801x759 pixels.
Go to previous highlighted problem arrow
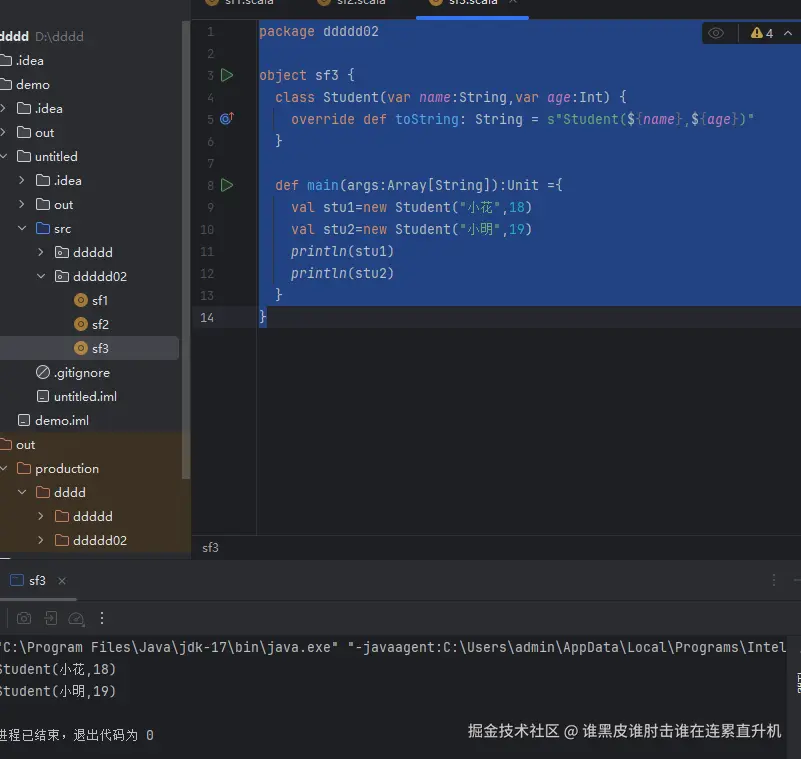click(x=788, y=33)
